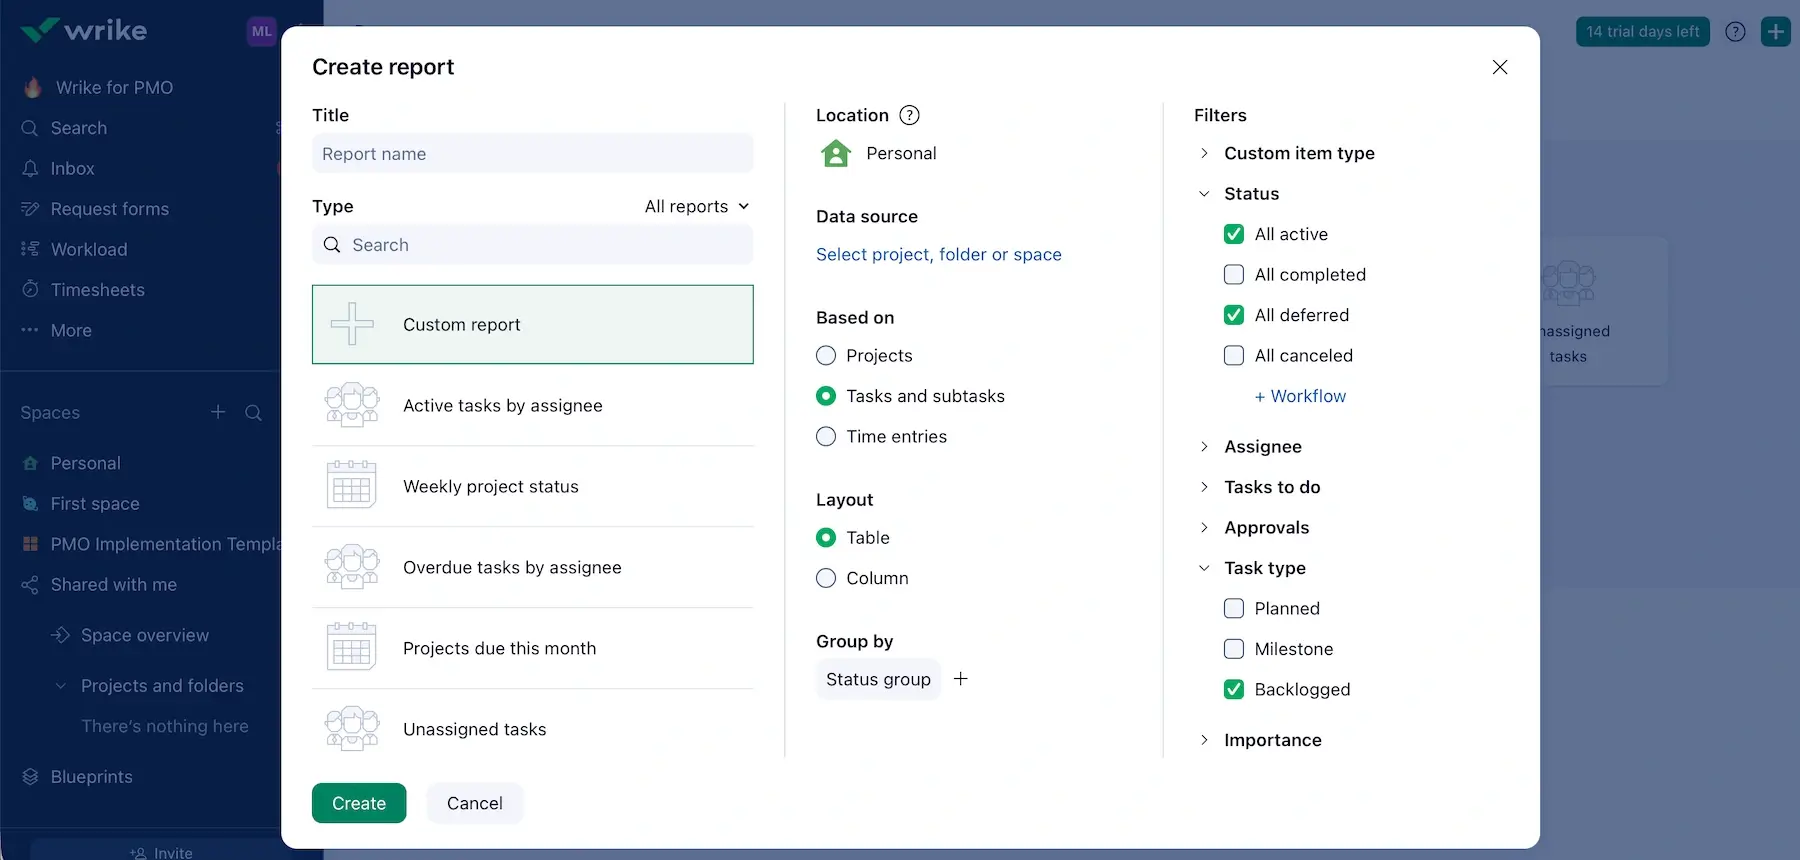Viewport: 1800px width, 860px height.
Task: Click the Personal location selector
Action: pos(879,153)
